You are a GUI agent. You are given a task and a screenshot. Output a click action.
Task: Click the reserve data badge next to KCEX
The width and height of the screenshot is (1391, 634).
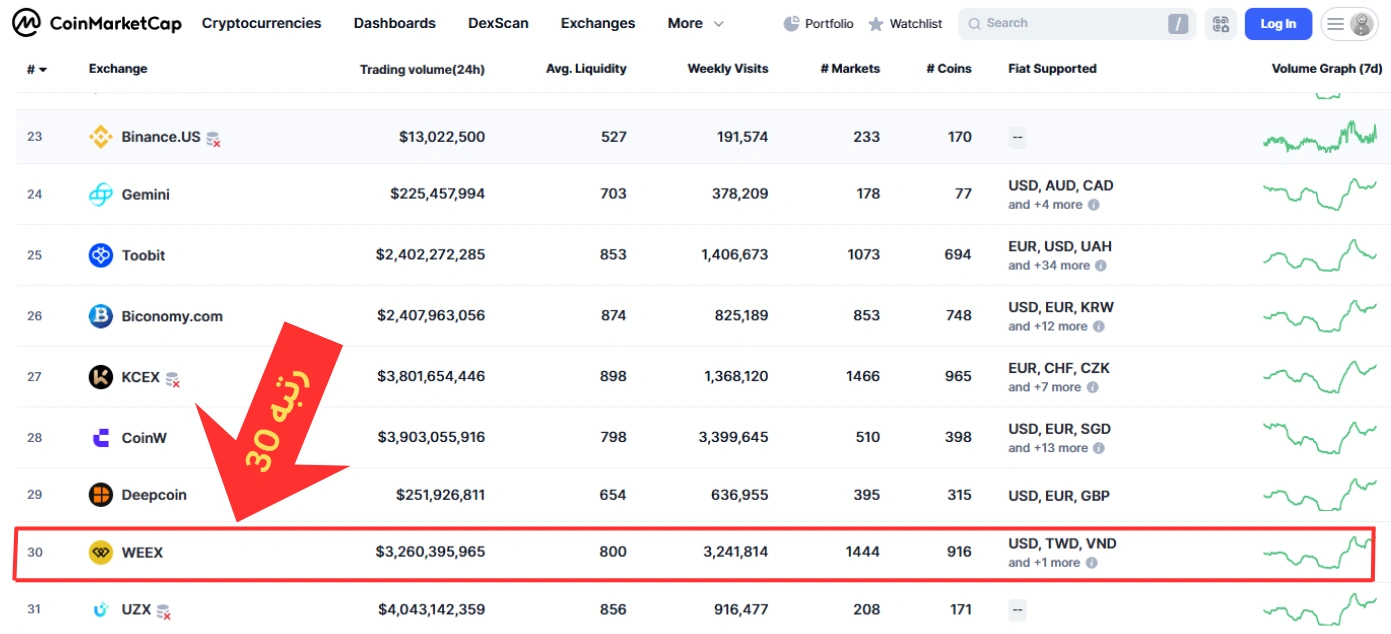(173, 379)
